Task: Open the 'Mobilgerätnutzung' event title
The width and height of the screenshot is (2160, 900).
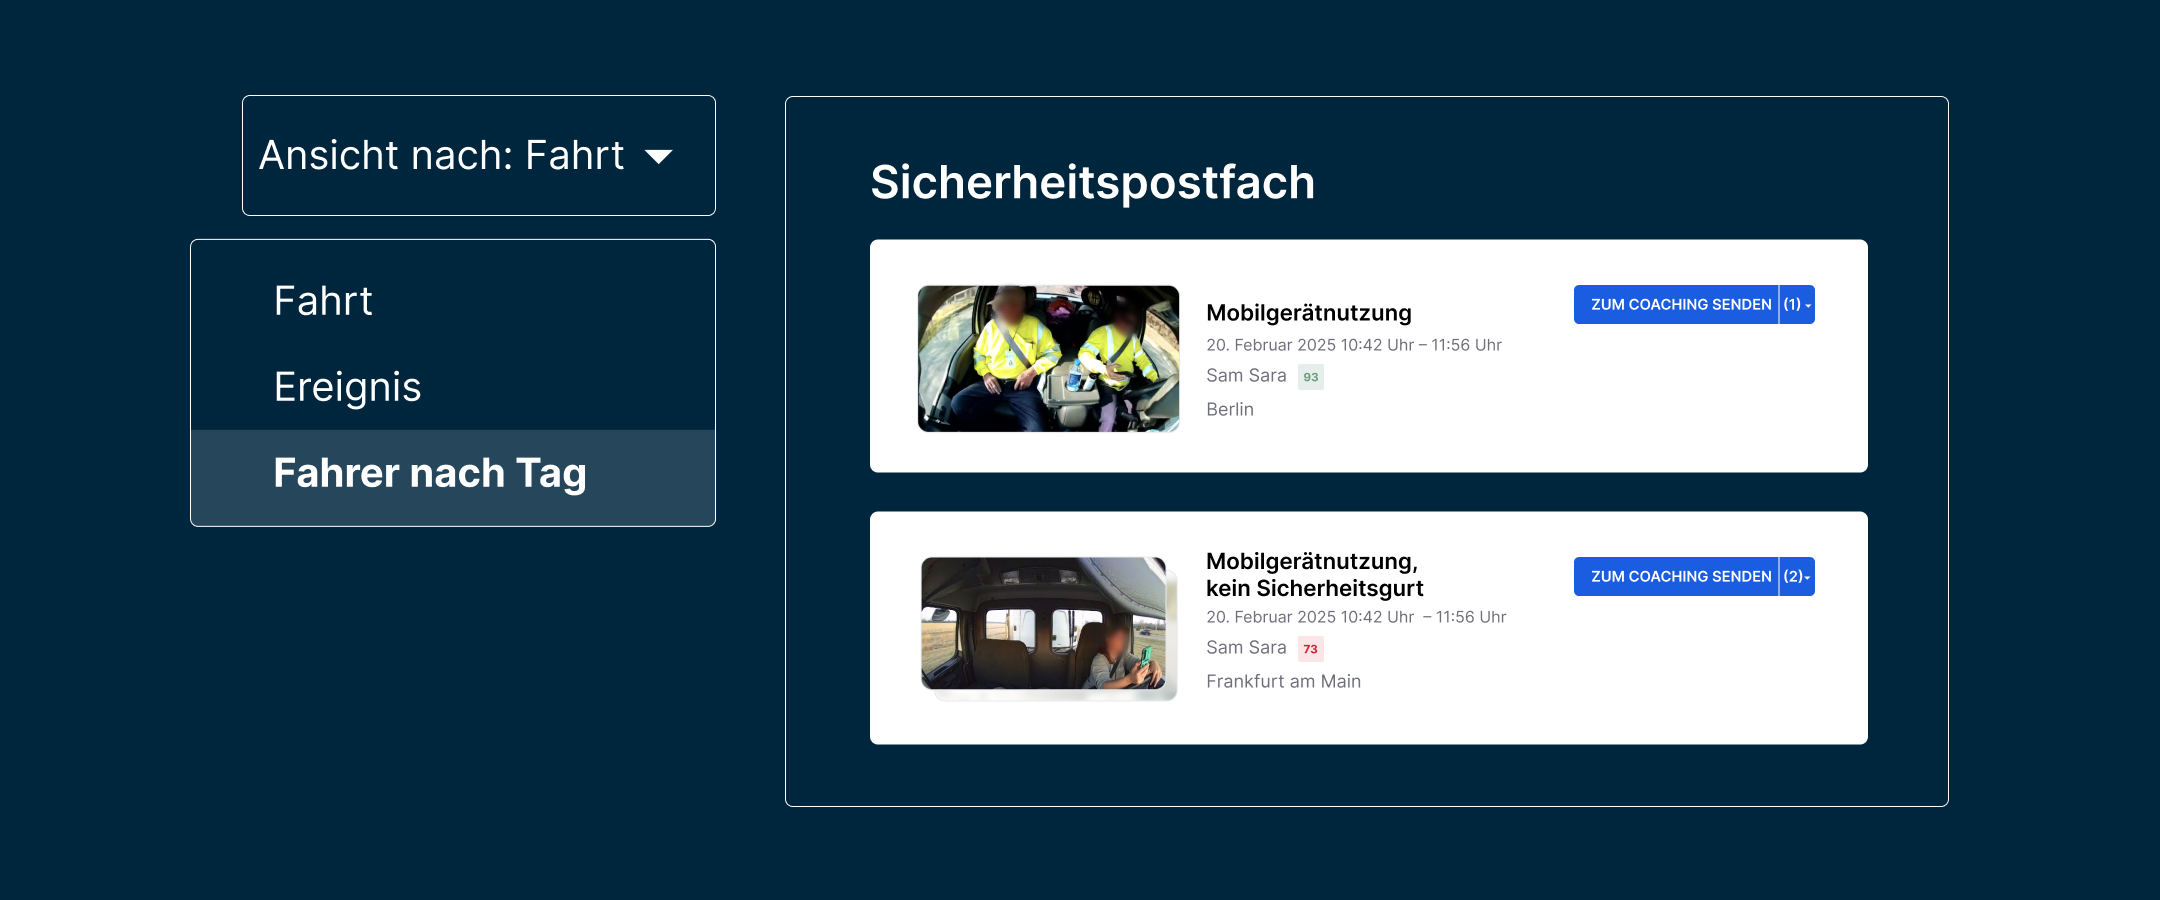Action: pyautogui.click(x=1309, y=313)
